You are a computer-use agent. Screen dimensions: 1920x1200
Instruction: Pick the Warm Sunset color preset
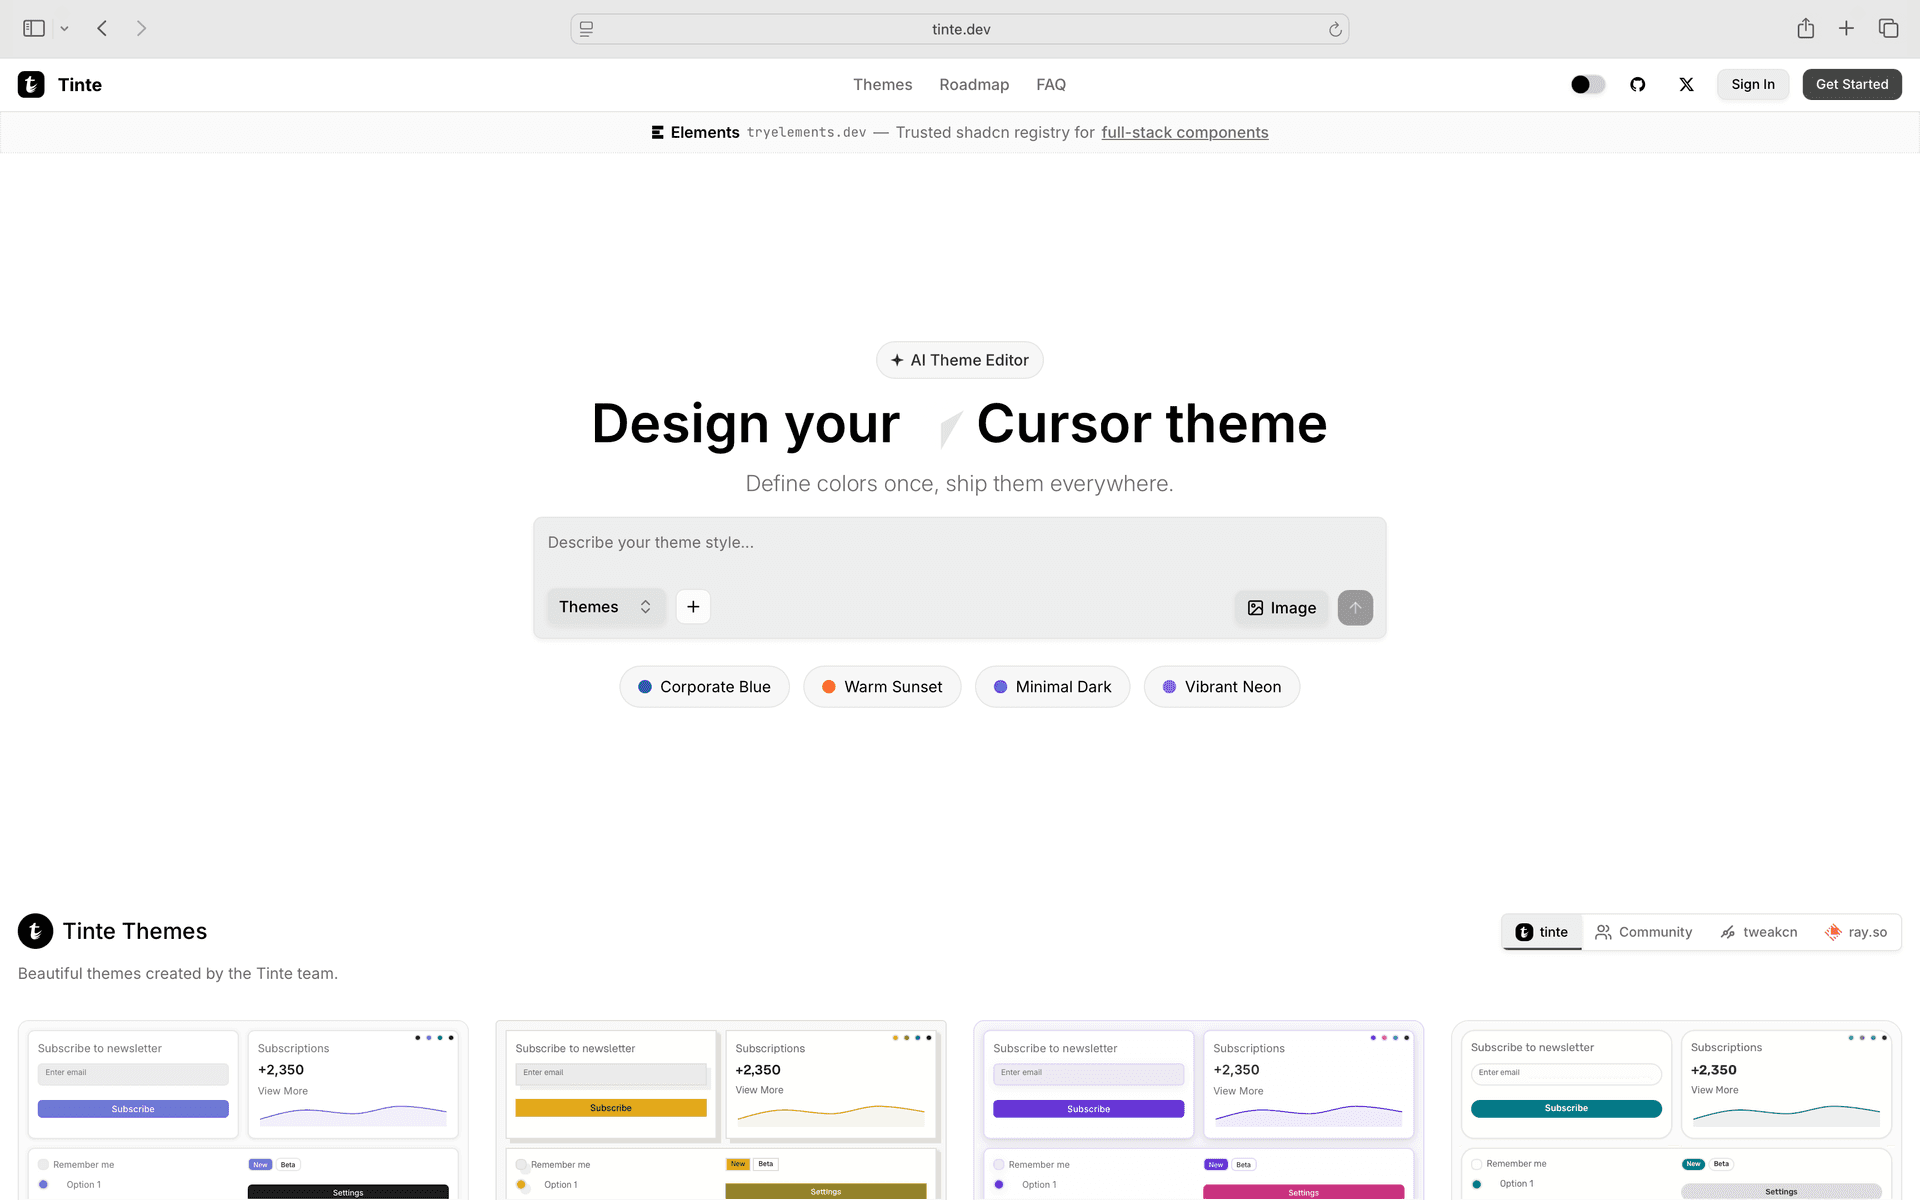click(882, 687)
